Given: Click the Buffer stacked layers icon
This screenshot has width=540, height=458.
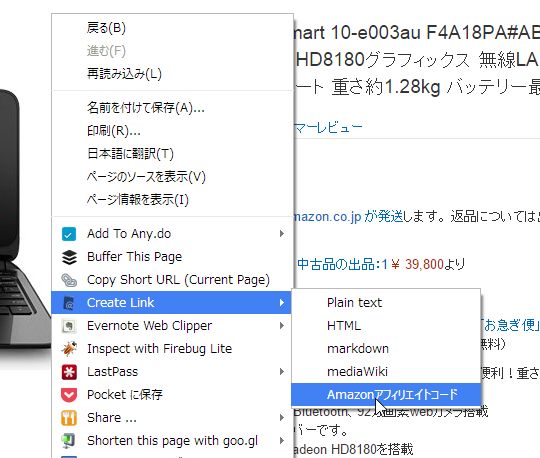Looking at the screenshot, I should tap(69, 257).
